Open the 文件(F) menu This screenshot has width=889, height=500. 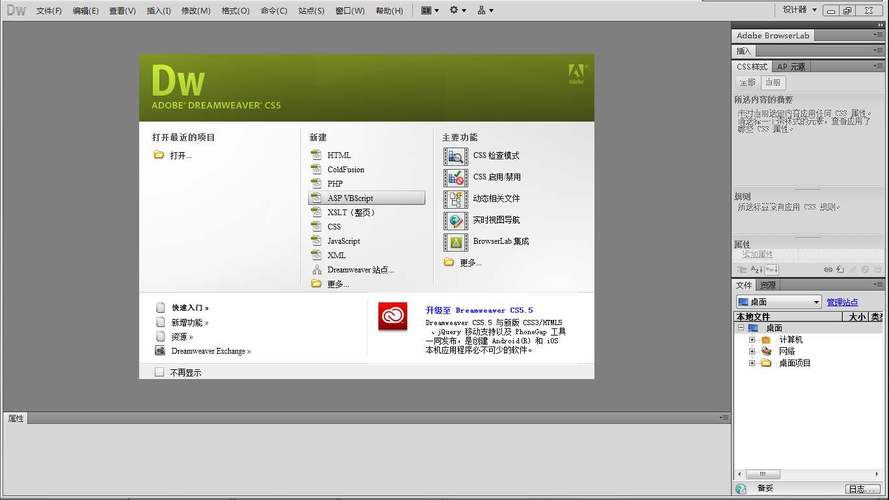pos(49,11)
